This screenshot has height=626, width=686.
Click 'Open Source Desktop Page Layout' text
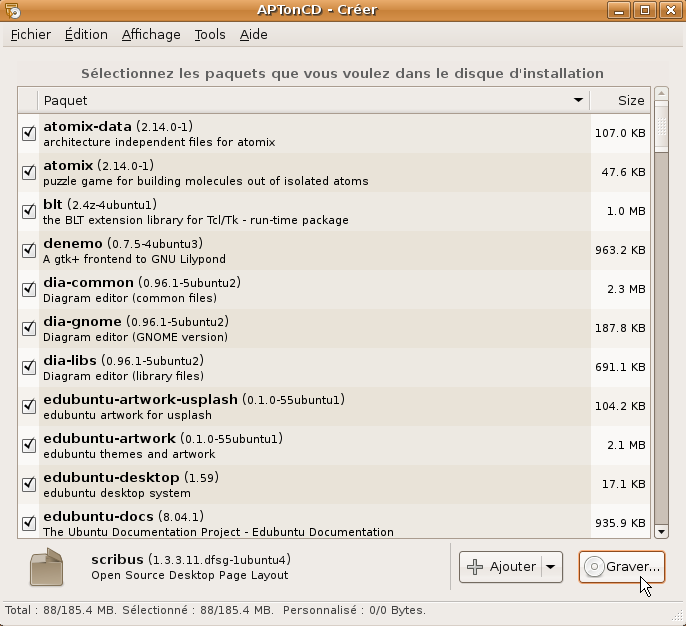[x=189, y=575]
